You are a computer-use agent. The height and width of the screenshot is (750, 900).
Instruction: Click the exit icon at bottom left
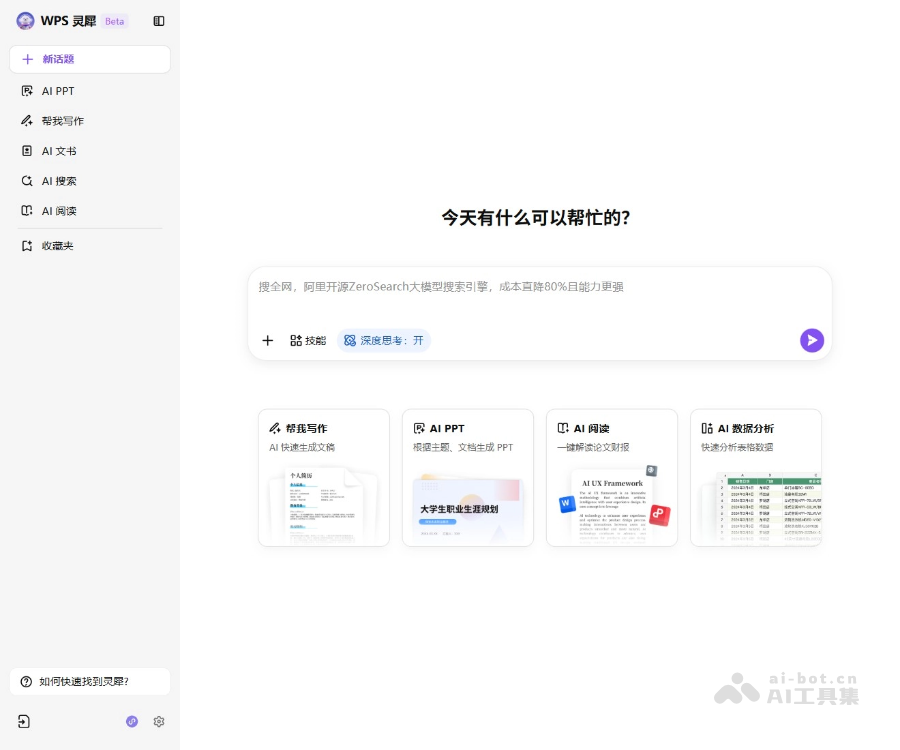23,721
